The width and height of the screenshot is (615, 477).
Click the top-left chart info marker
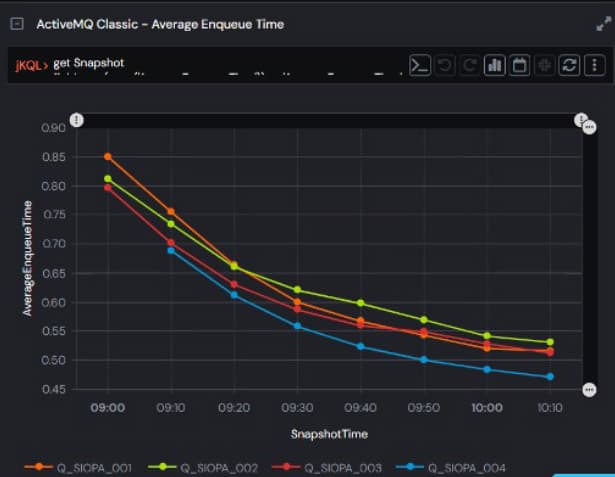coord(77,120)
